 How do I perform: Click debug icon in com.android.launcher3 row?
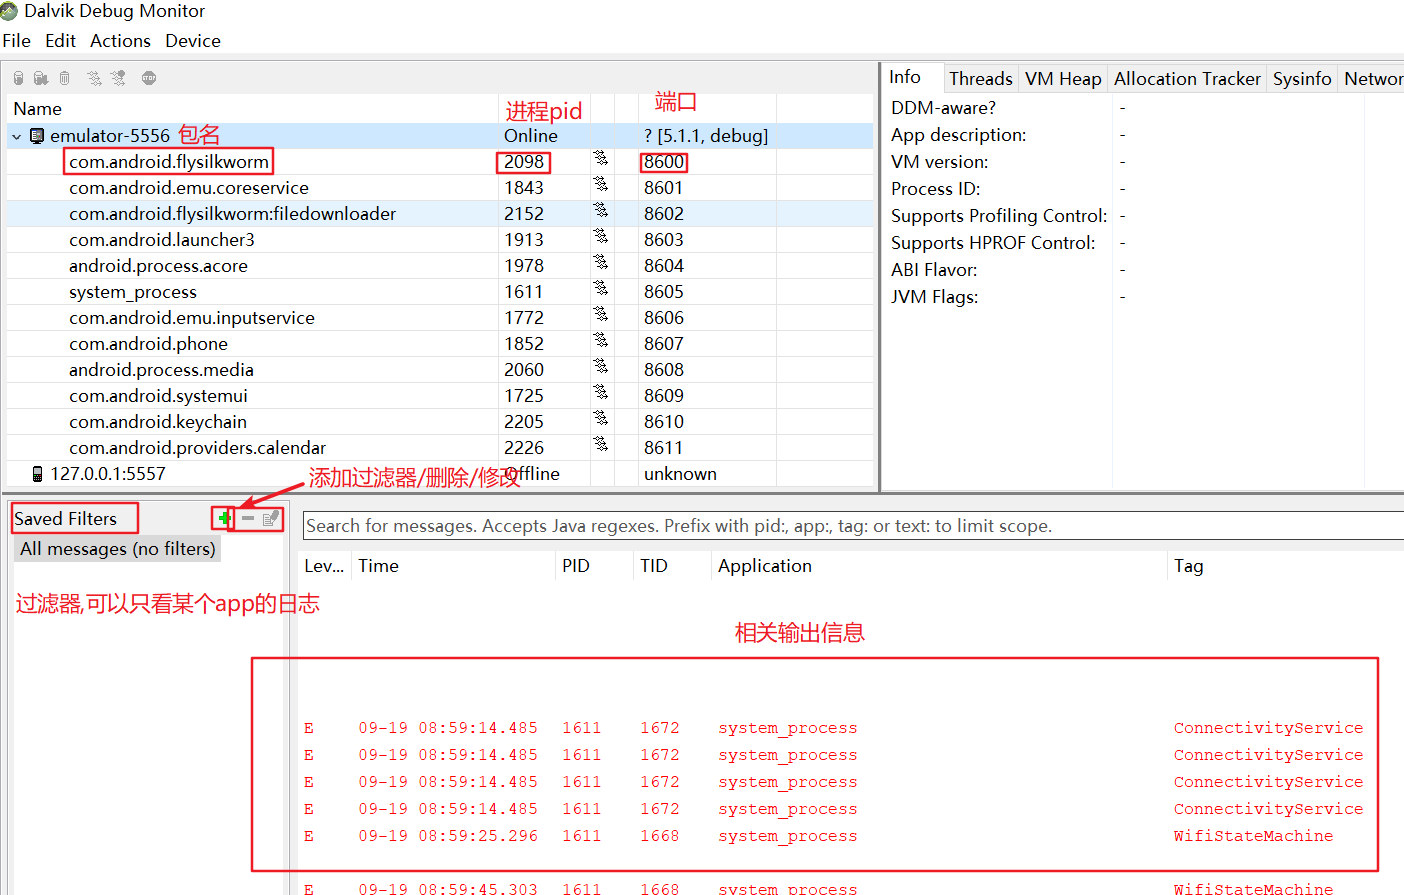click(600, 236)
